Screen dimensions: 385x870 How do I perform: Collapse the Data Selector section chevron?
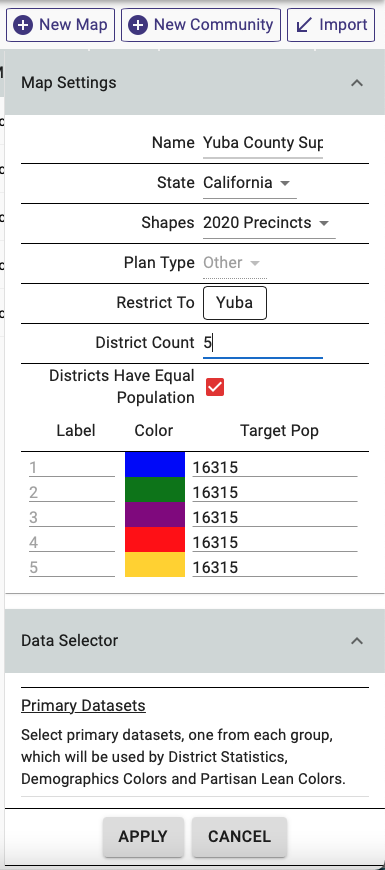pyautogui.click(x=357, y=641)
